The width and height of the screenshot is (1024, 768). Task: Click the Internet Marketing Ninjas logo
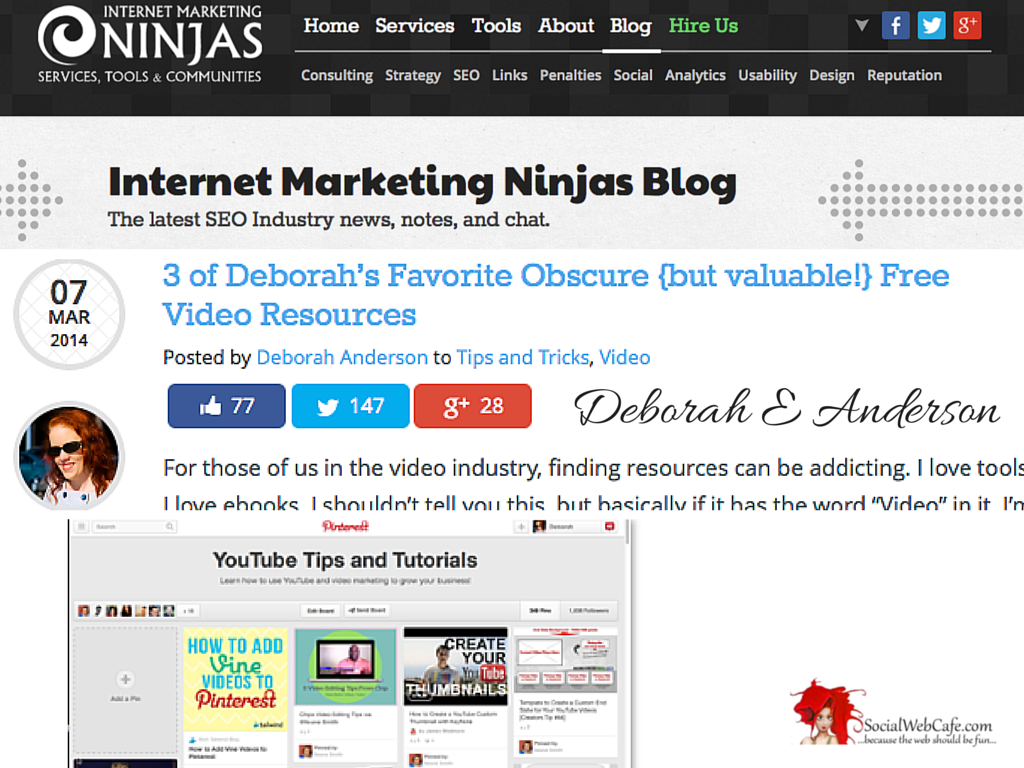coord(150,44)
